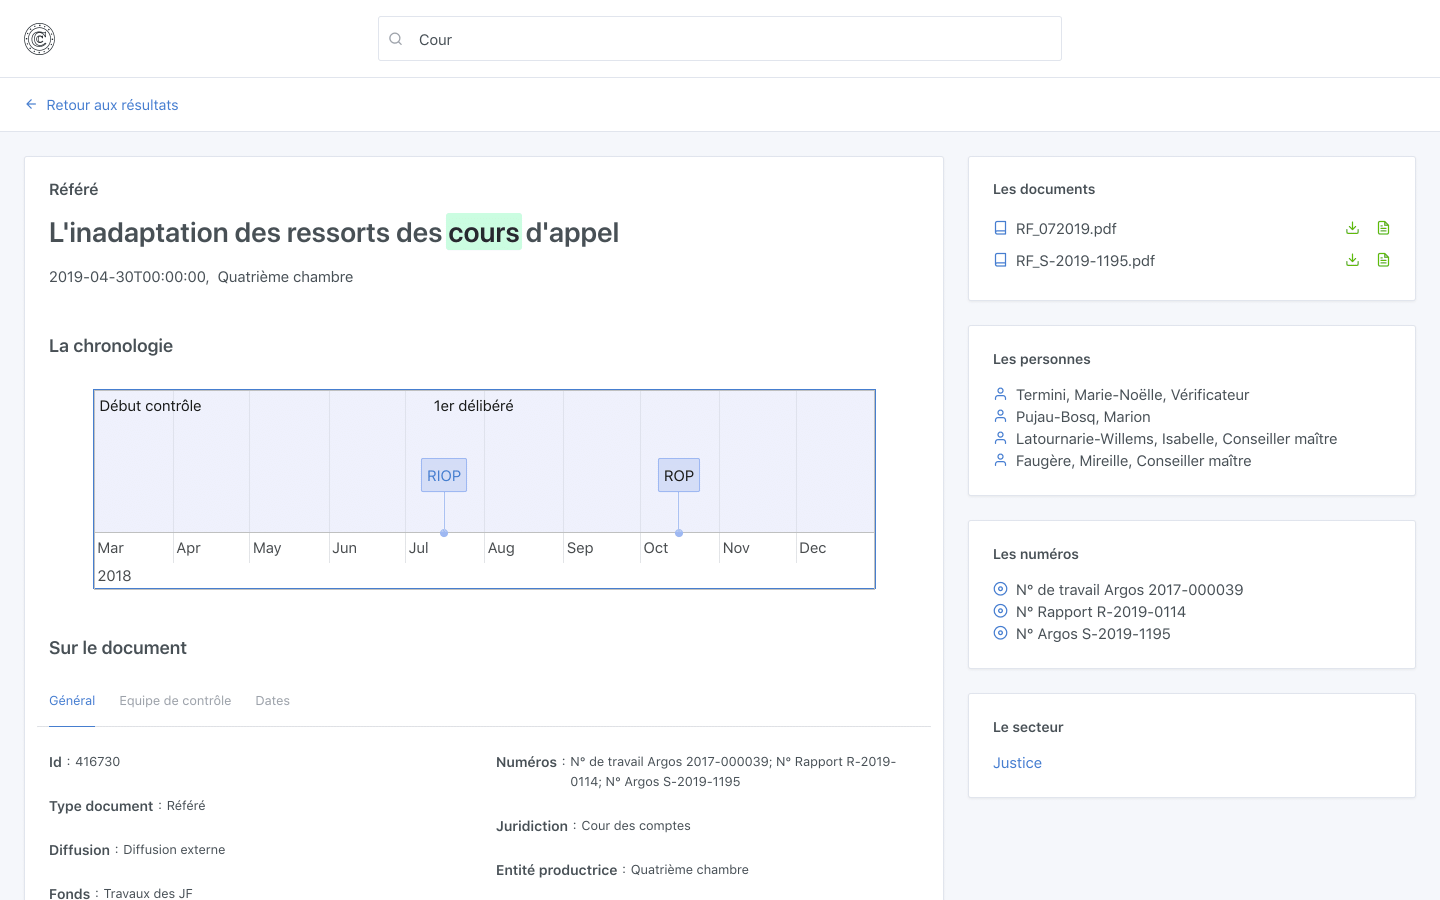Open the Dates tab

coord(272,700)
